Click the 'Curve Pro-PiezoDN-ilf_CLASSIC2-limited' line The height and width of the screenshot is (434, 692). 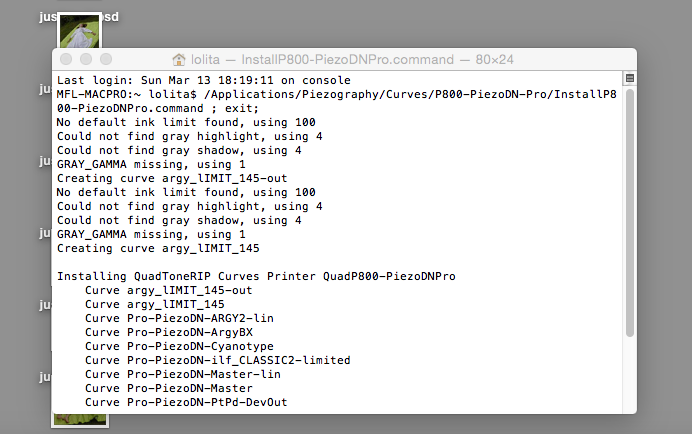coord(217,360)
